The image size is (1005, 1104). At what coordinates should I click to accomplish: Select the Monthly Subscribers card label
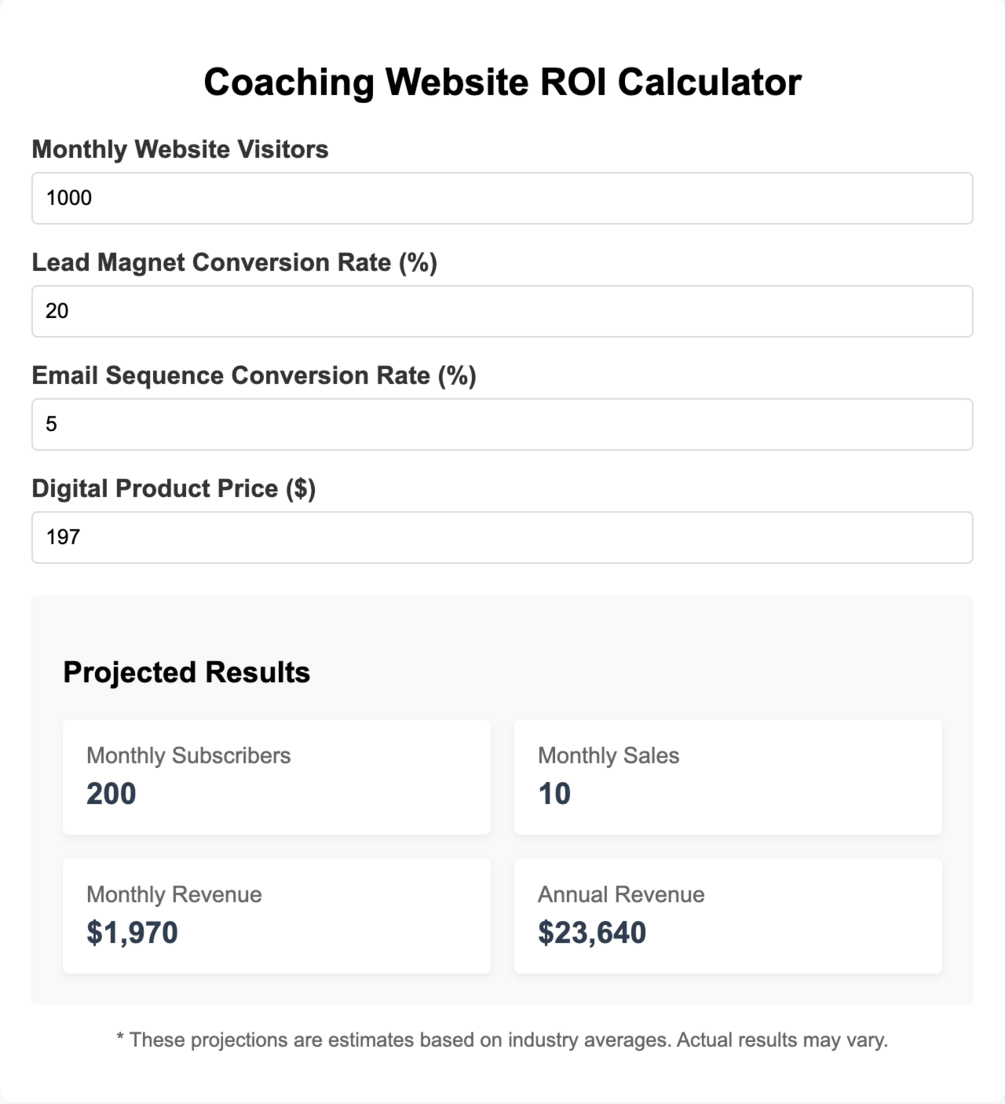point(189,755)
